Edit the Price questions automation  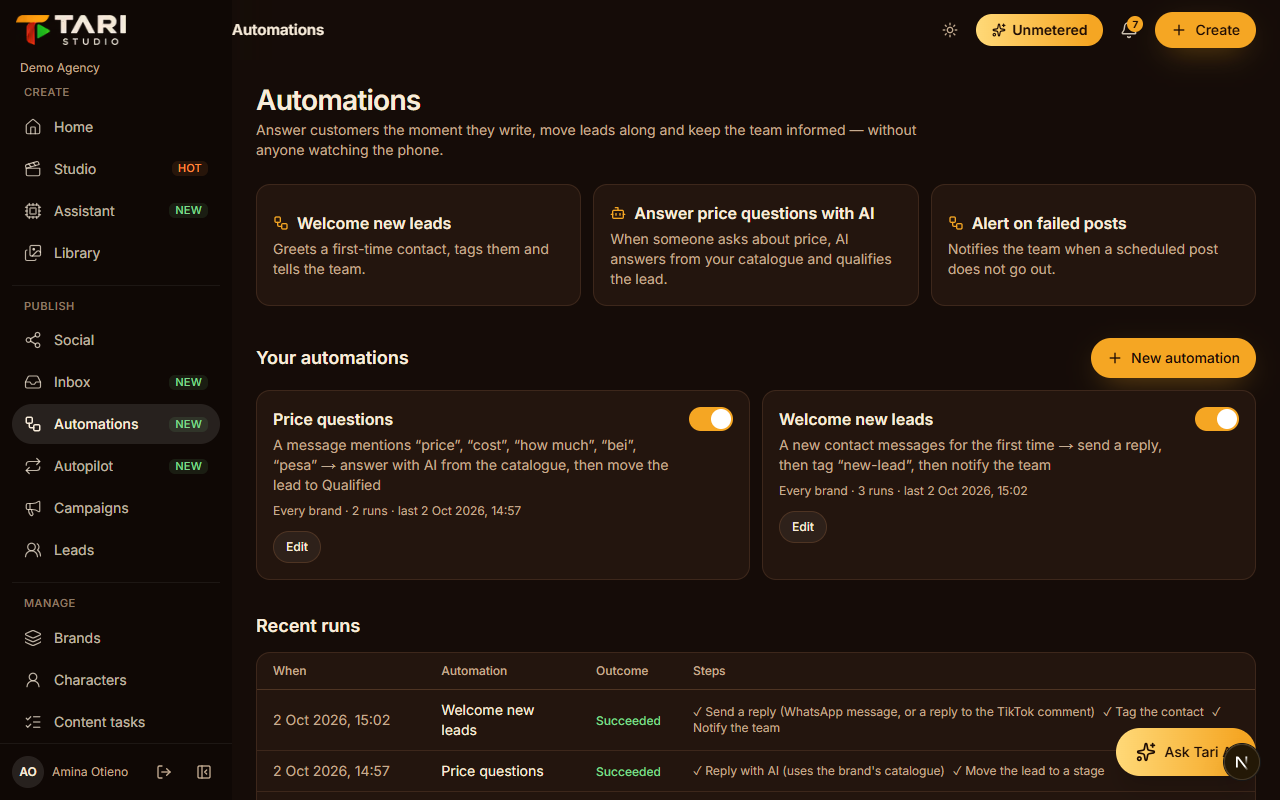pyautogui.click(x=297, y=547)
